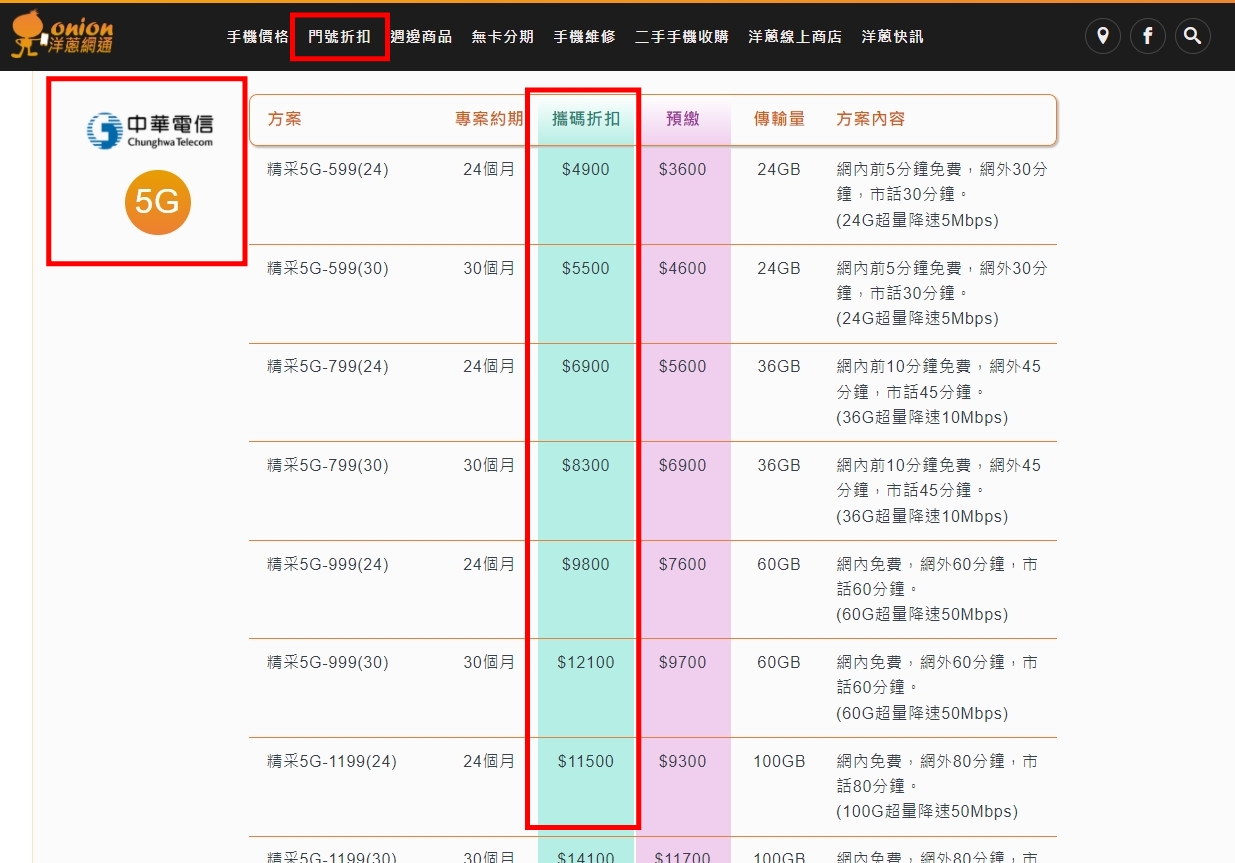Open the 二手手機收購 menu

[x=682, y=37]
